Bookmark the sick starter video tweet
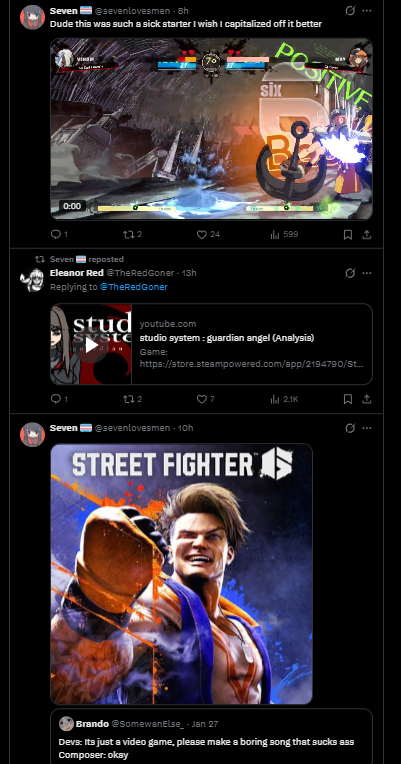The height and width of the screenshot is (764, 401). point(348,235)
